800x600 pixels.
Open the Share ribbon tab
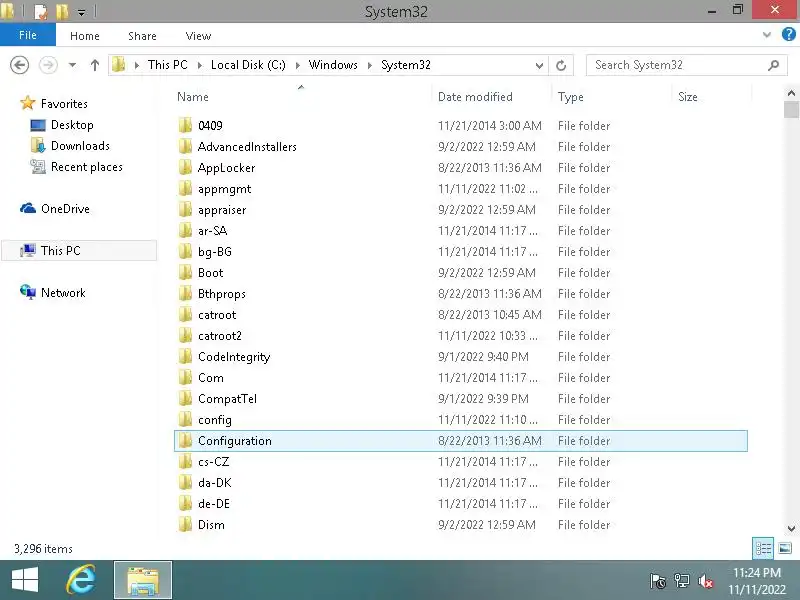(142, 36)
